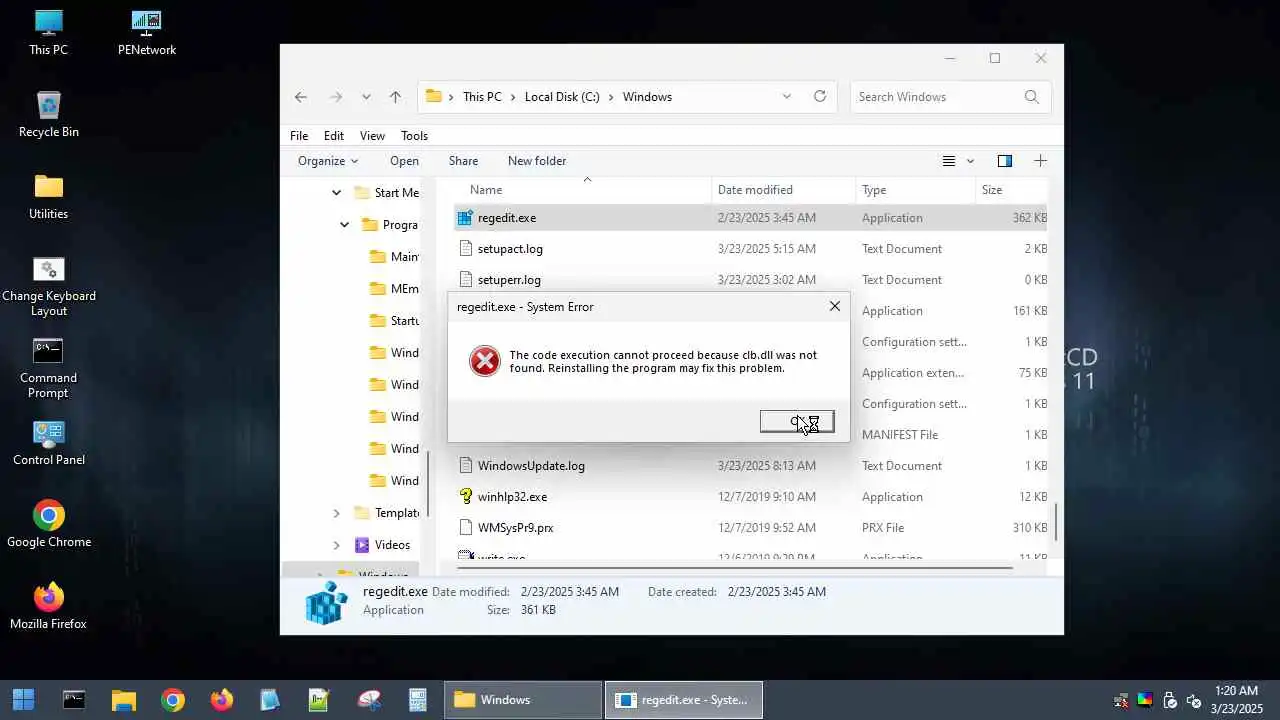This screenshot has height=720, width=1280.
Task: Select the Change Keyboard Layout desktop icon
Action: [x=48, y=287]
